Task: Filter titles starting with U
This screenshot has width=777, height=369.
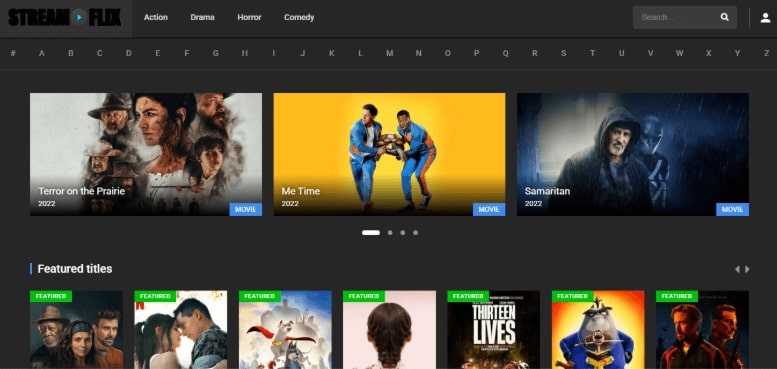Action: click(x=621, y=53)
